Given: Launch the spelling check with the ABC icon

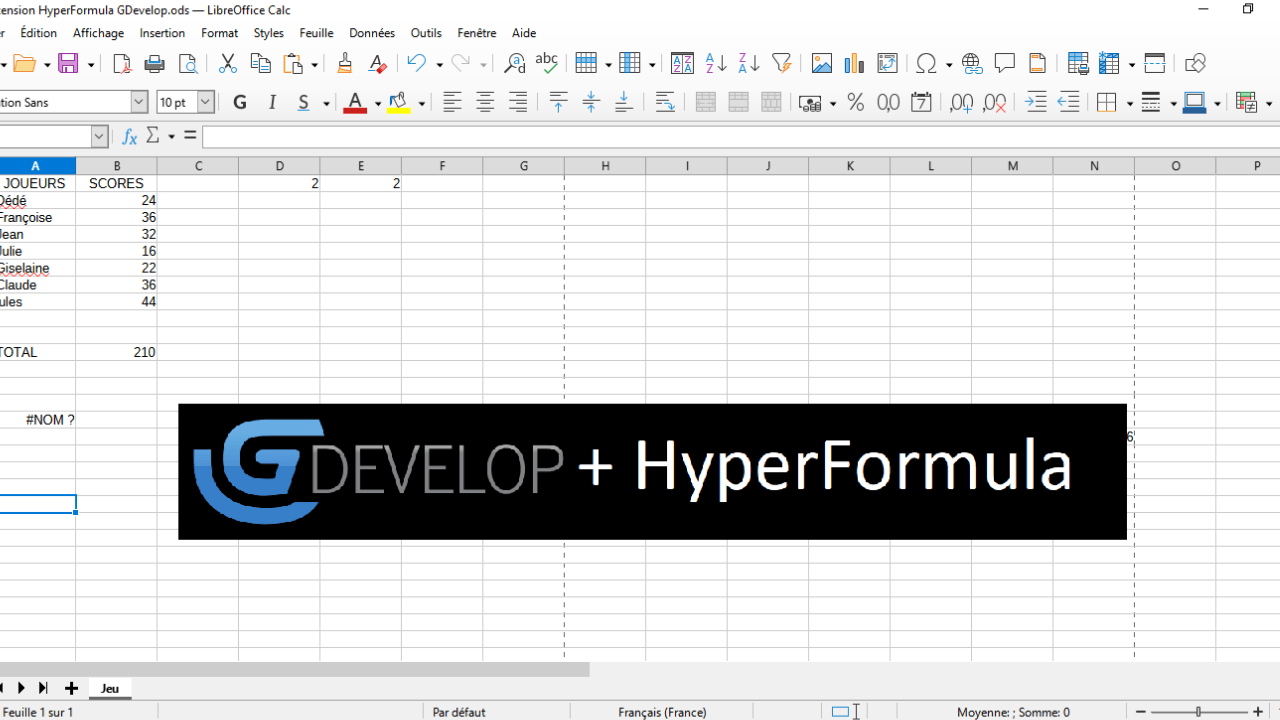Looking at the screenshot, I should 546,63.
